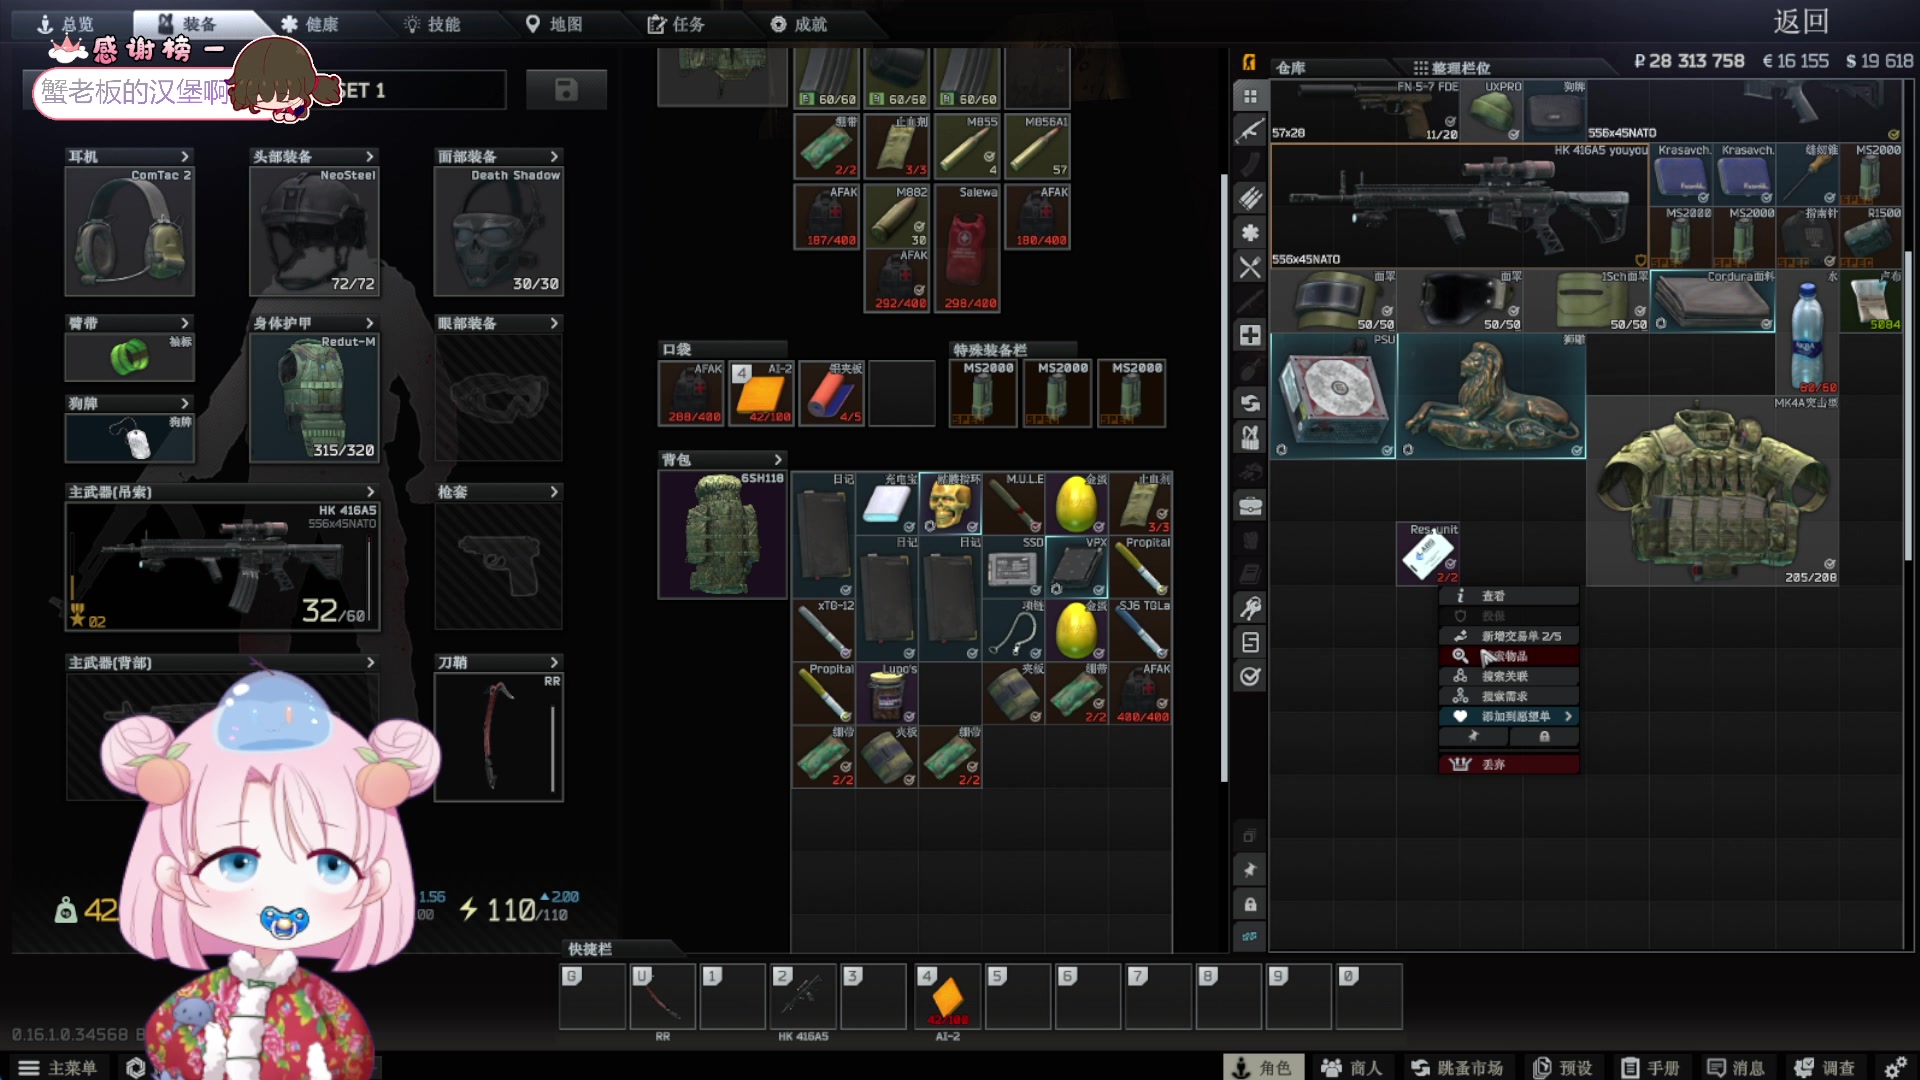Choose 丢弃 discard in the context menu
Image resolution: width=1920 pixels, height=1080 pixels.
coord(1509,764)
